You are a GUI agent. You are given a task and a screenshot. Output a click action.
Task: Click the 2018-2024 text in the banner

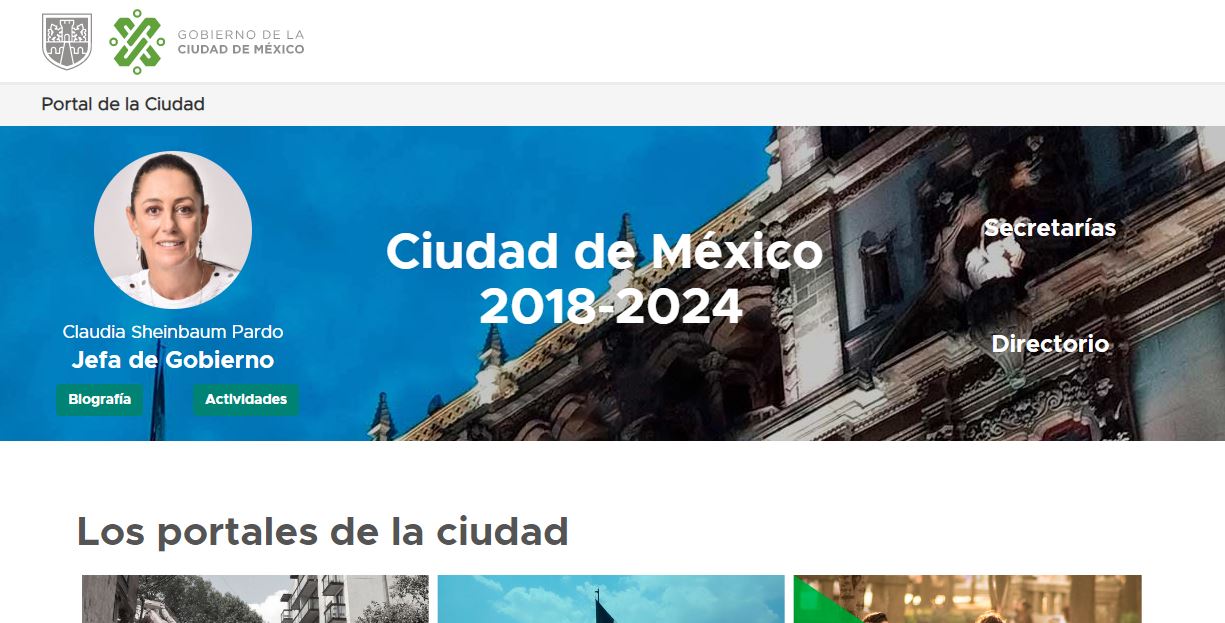611,307
